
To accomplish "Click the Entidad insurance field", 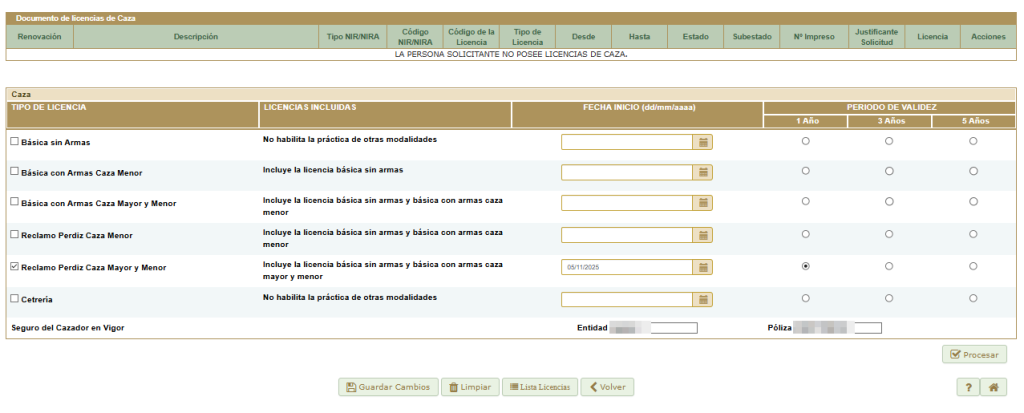I will point(653,327).
